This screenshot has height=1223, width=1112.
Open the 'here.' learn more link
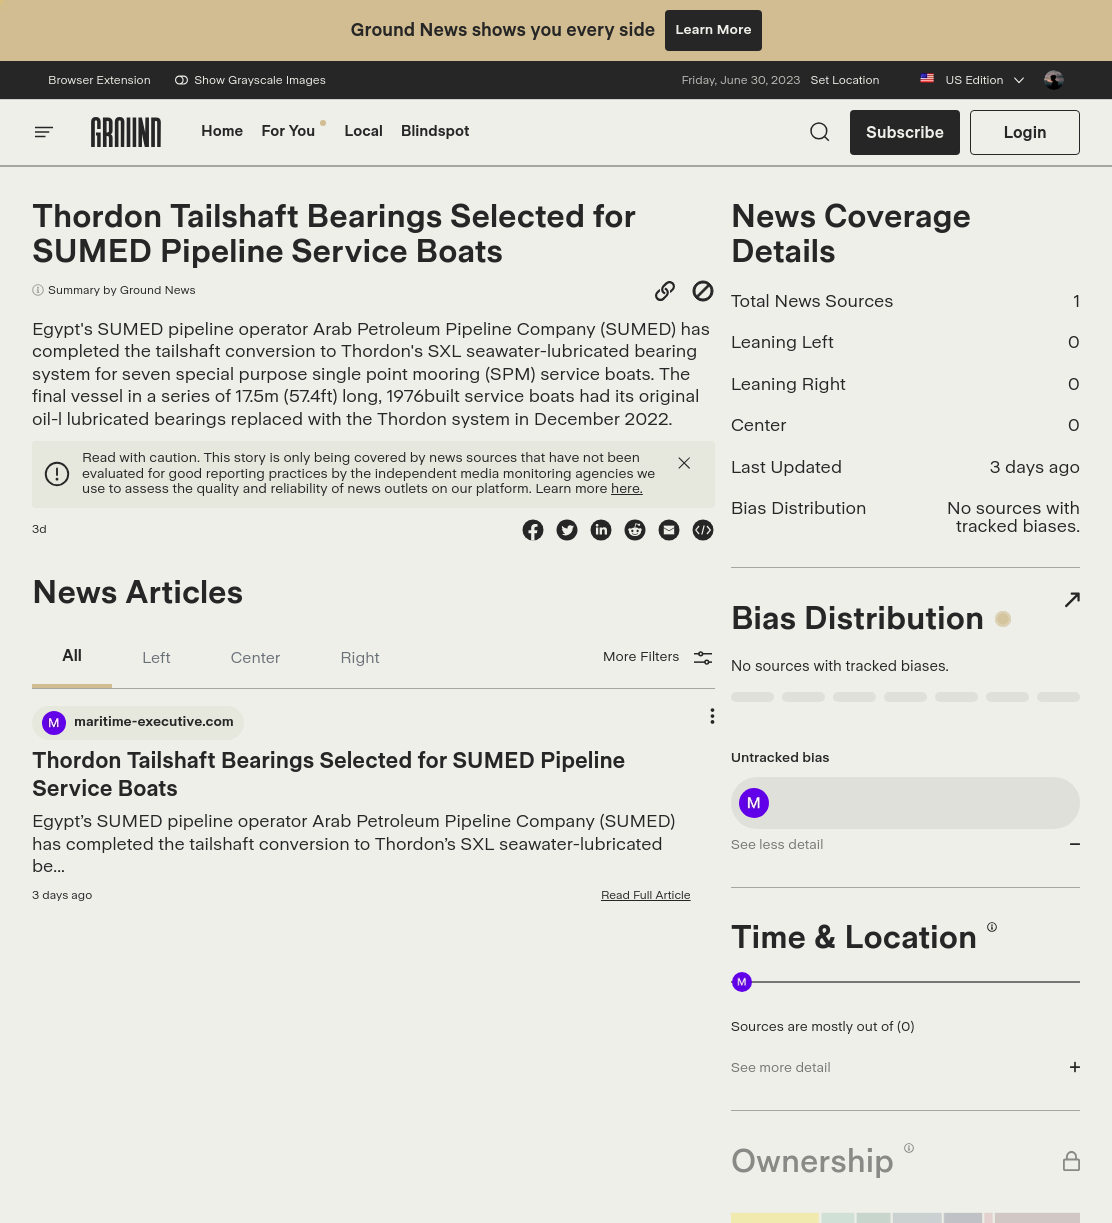coord(627,489)
